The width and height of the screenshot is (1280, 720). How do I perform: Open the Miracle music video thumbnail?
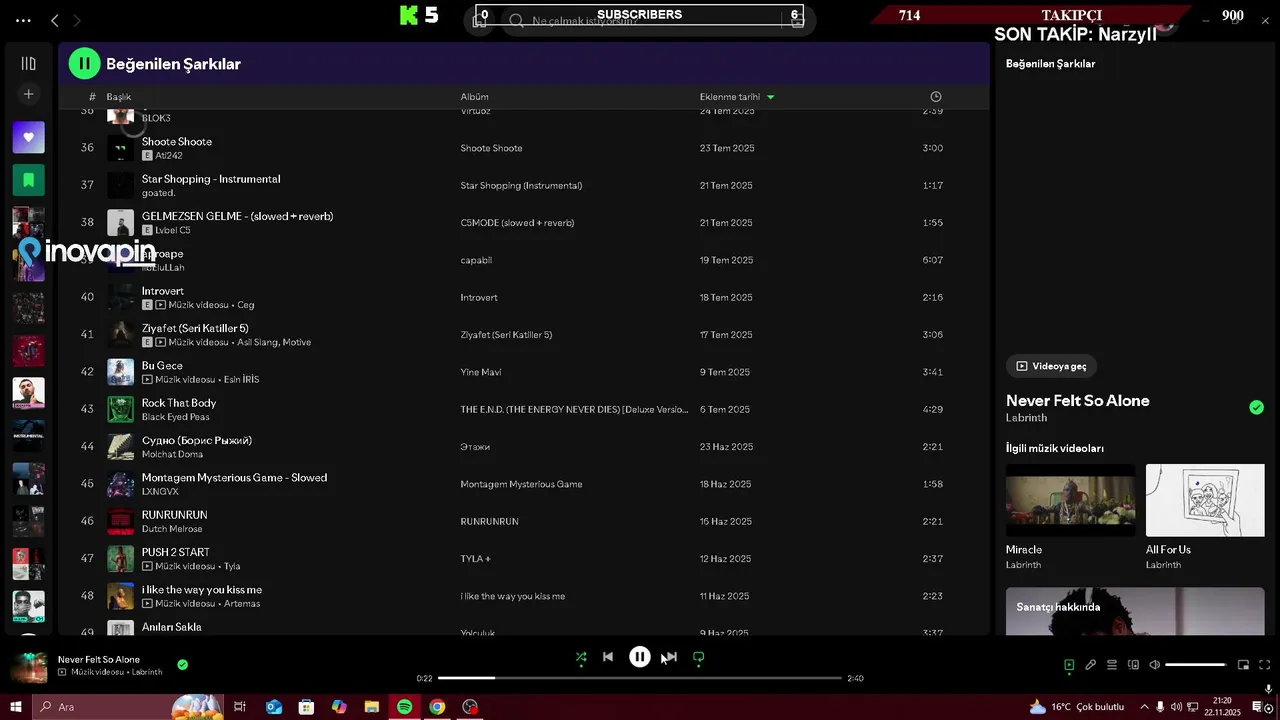tap(1070, 500)
